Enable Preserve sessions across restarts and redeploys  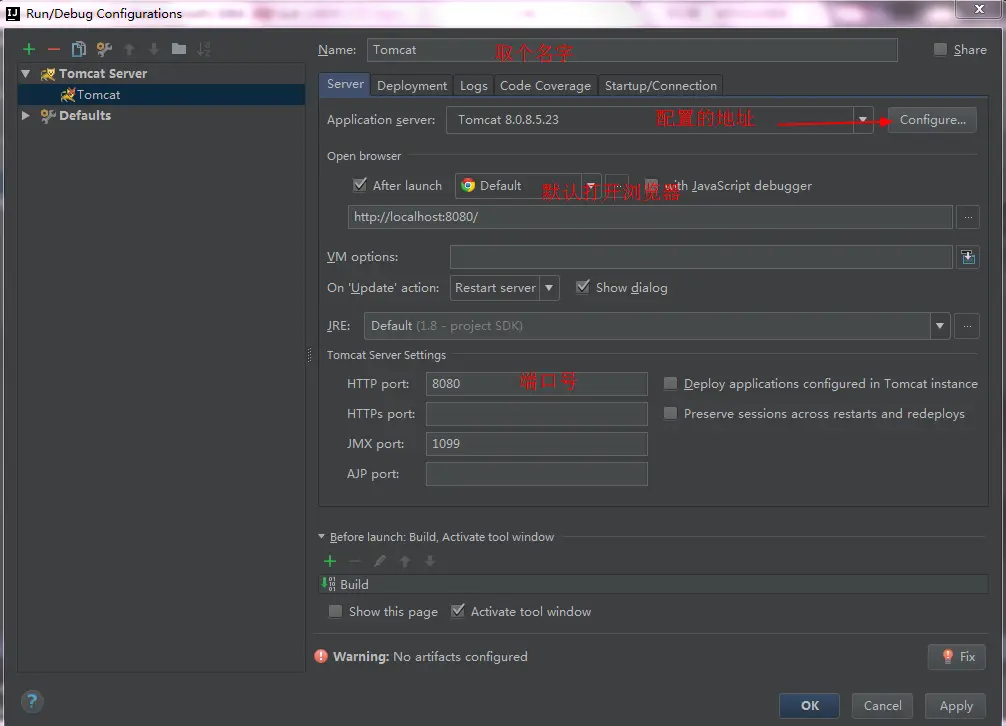tap(670, 413)
